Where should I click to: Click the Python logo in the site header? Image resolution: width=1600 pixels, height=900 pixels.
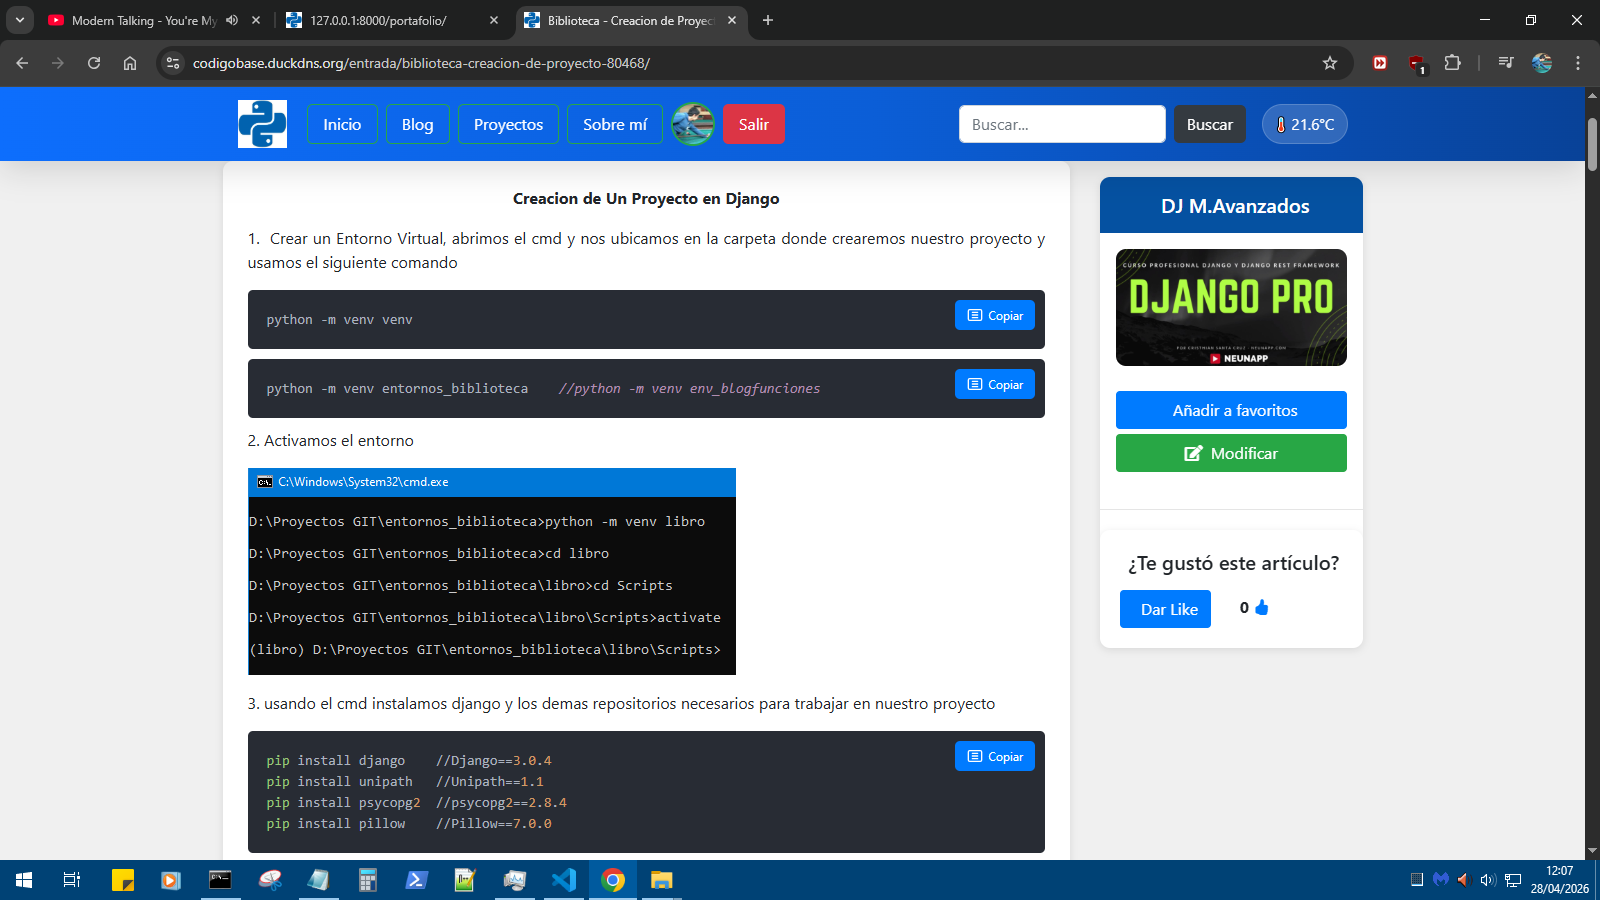tap(262, 124)
